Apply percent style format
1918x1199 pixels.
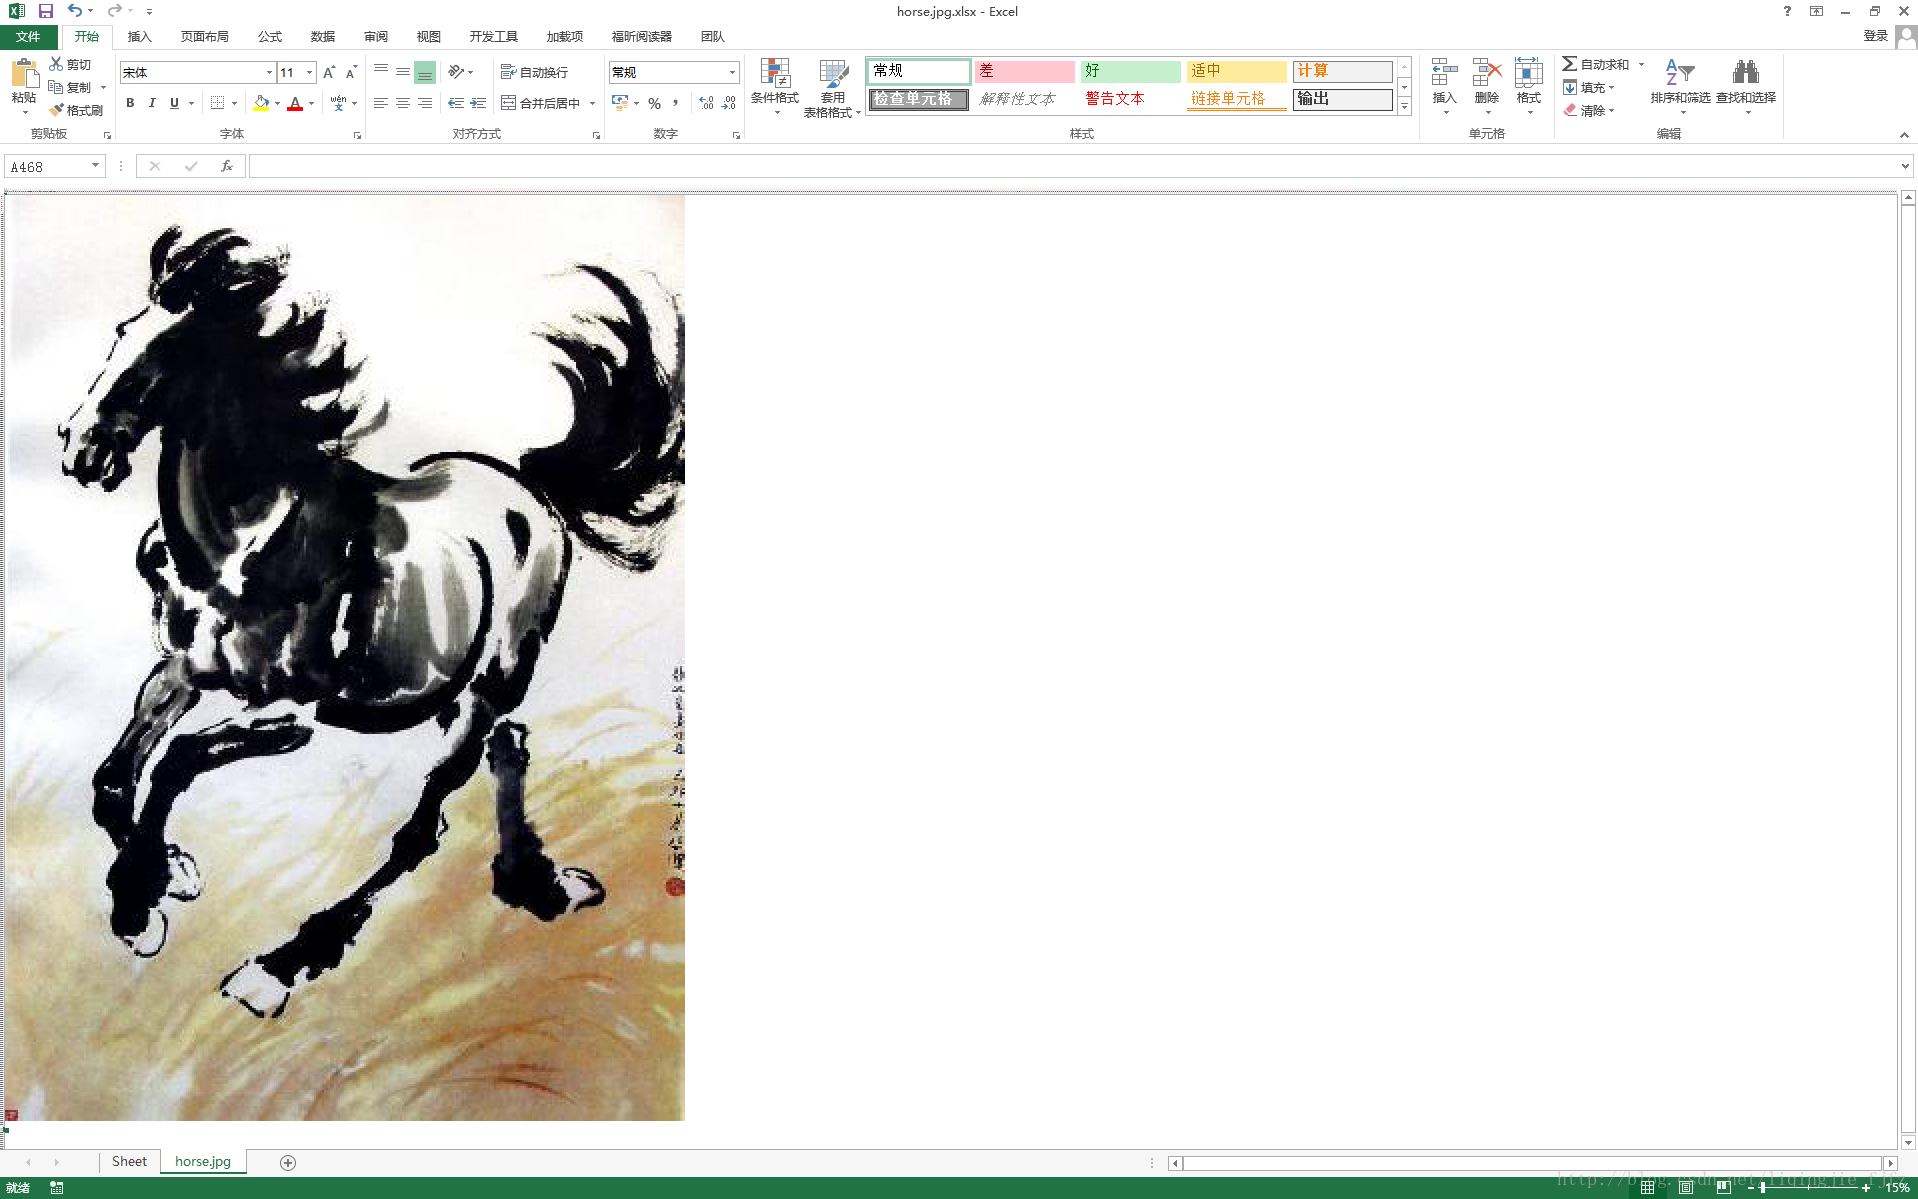(654, 103)
